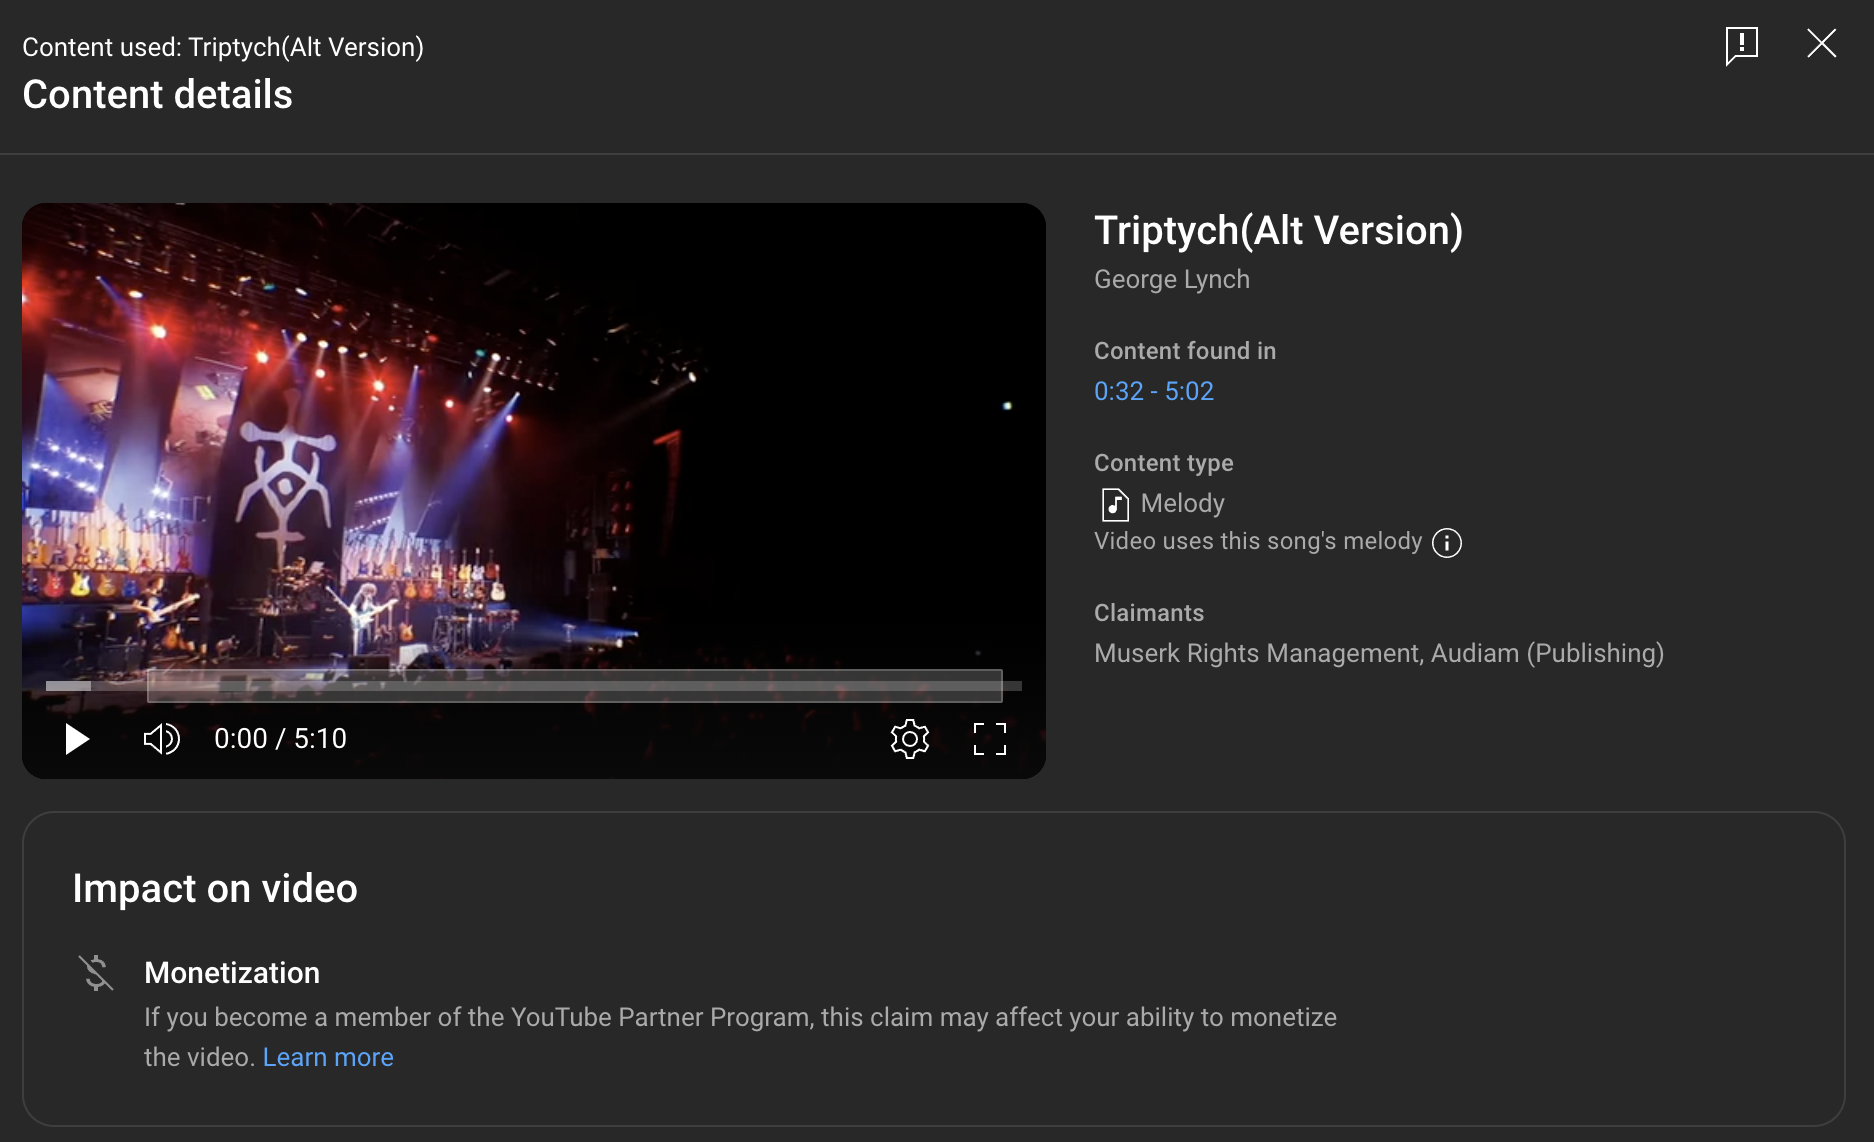Click the info icon beside song's melody text
Viewport: 1874px width, 1142px height.
1446,543
